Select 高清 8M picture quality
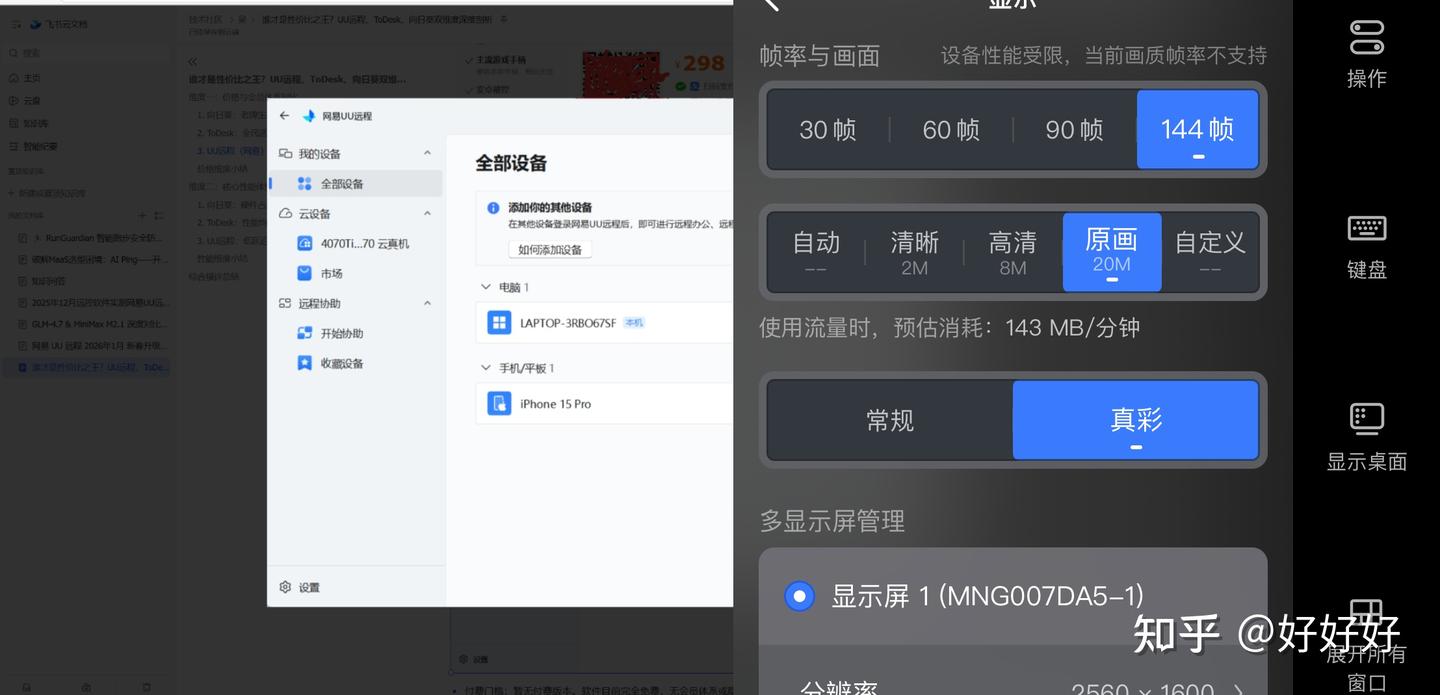The width and height of the screenshot is (1440, 695). [x=1012, y=252]
